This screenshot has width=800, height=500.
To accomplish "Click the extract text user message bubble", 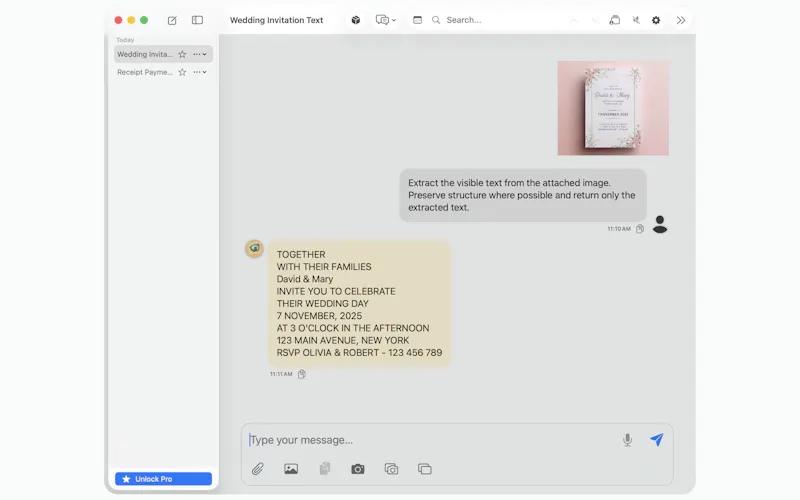I will click(x=522, y=195).
